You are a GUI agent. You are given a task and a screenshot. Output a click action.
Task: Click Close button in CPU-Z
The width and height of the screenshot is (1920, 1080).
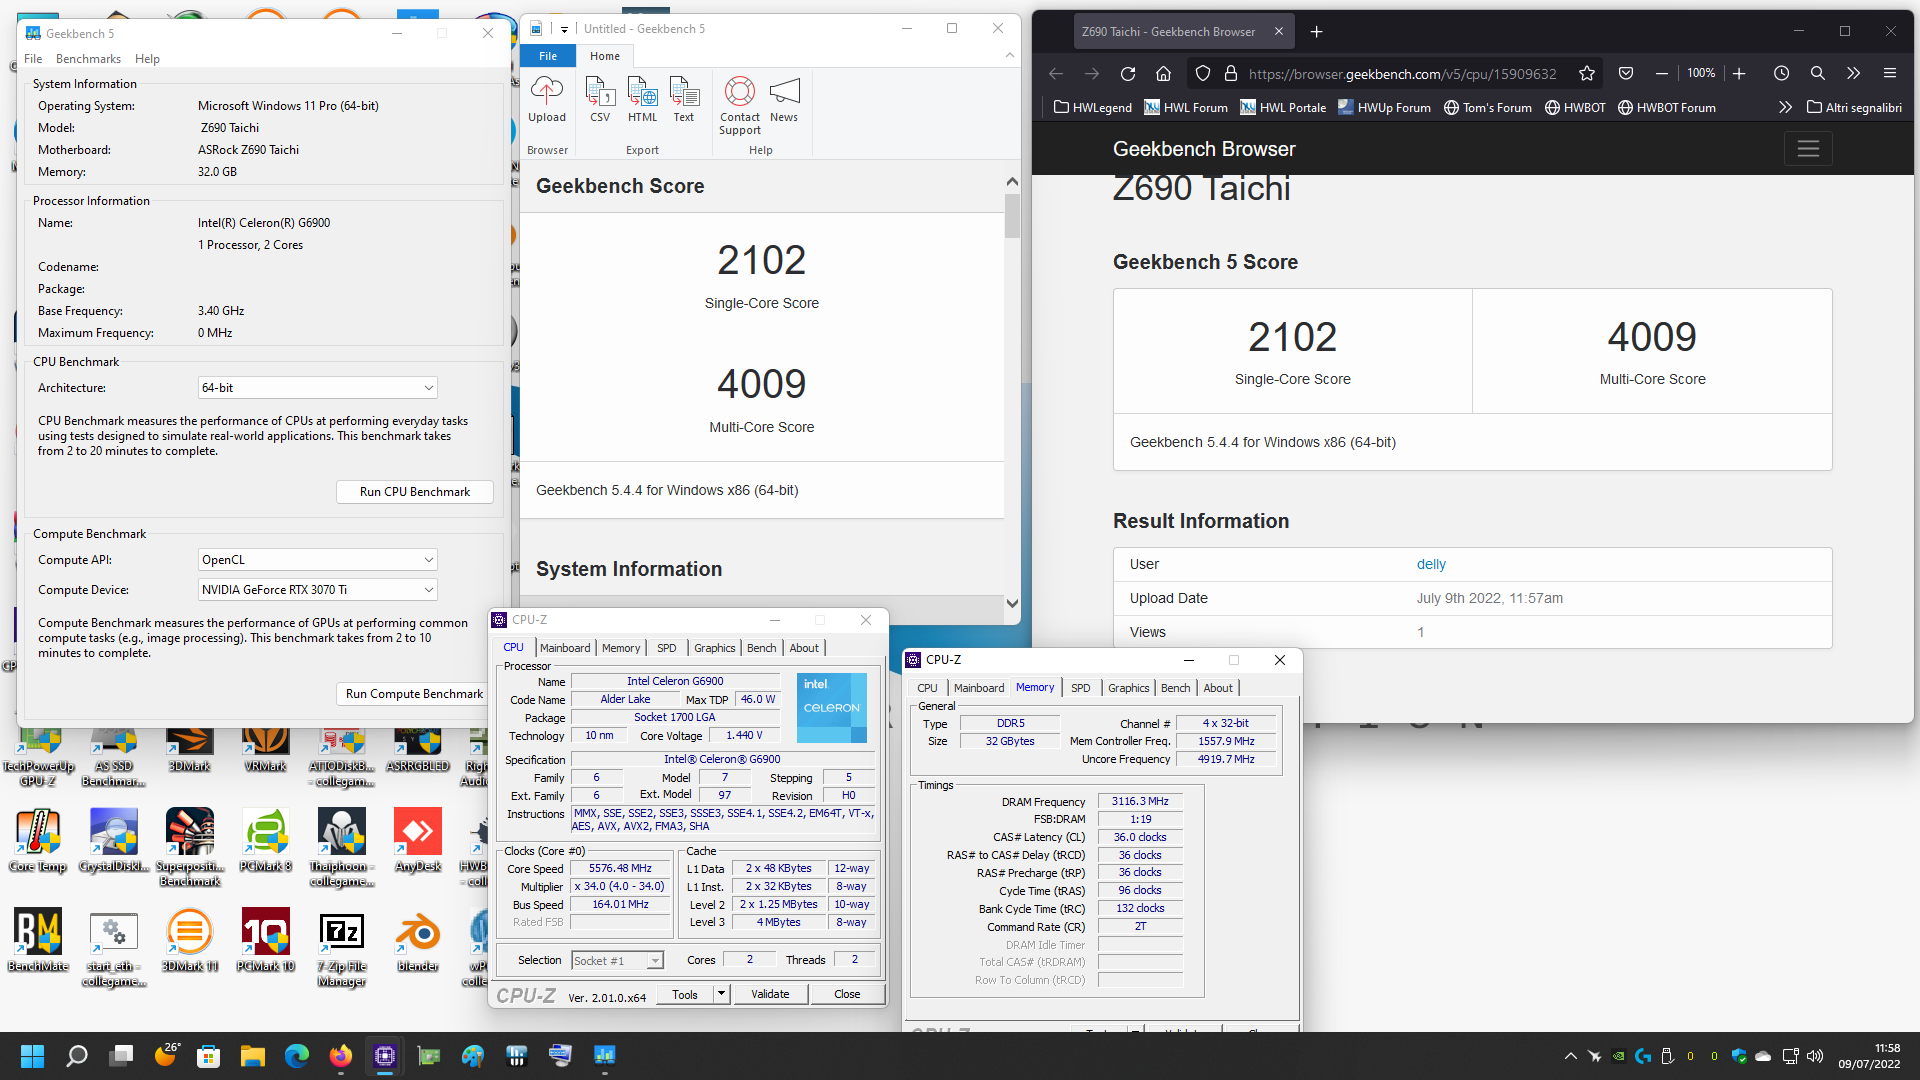point(847,994)
